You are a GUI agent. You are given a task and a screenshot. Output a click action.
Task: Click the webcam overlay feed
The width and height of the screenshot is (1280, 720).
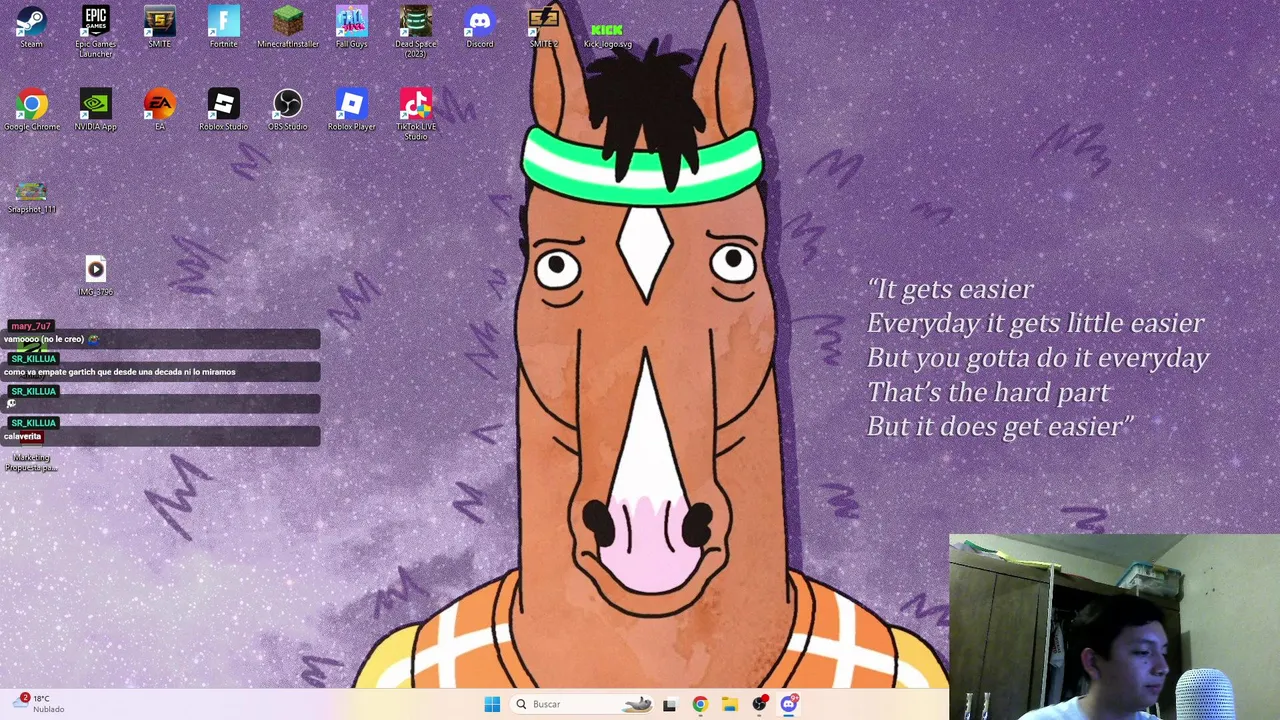pyautogui.click(x=1114, y=627)
